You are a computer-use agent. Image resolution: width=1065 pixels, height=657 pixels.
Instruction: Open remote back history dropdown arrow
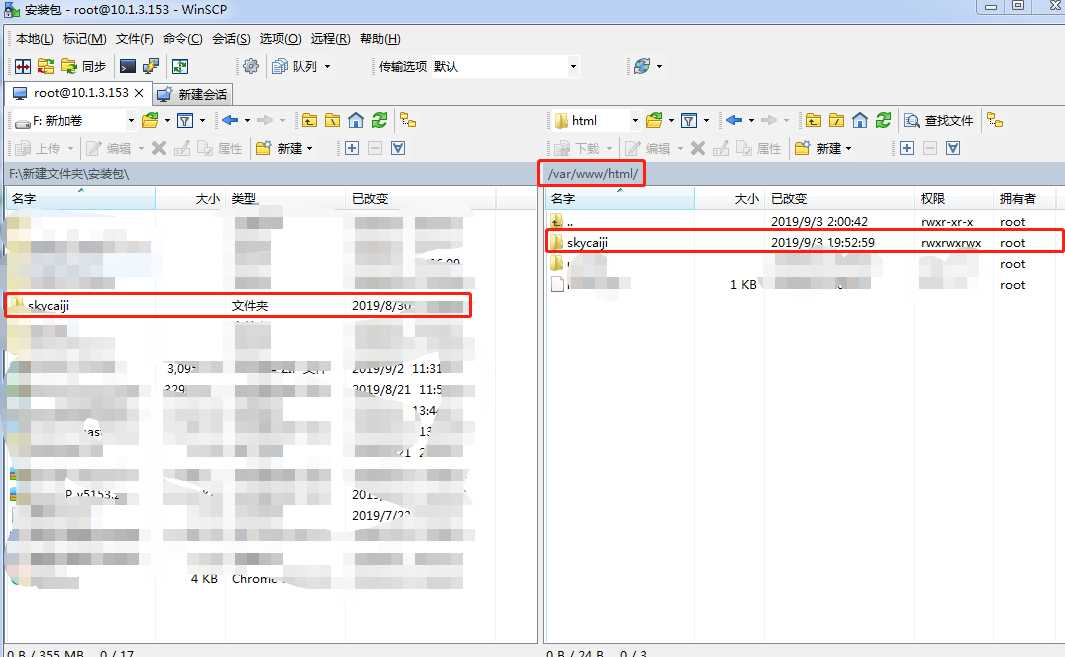click(x=751, y=121)
